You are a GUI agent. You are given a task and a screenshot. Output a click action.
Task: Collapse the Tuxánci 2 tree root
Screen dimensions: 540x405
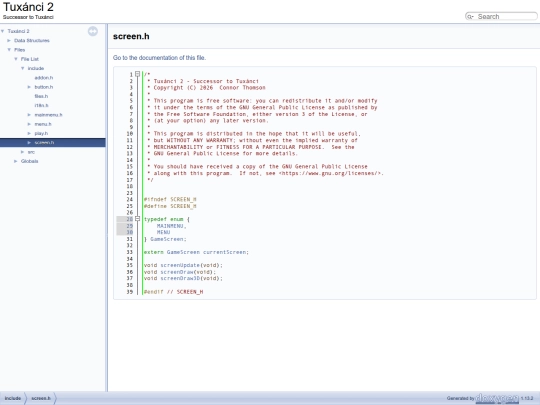(x=3, y=31)
